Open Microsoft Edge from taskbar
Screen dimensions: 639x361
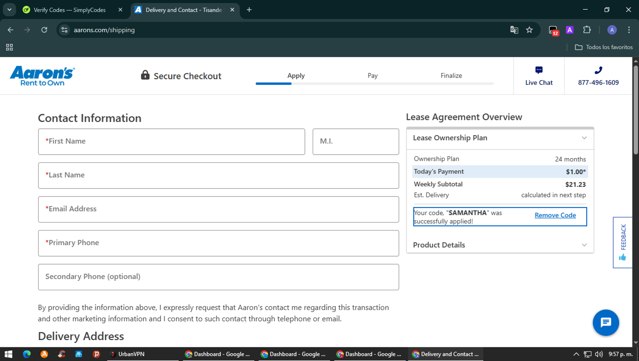[27, 354]
